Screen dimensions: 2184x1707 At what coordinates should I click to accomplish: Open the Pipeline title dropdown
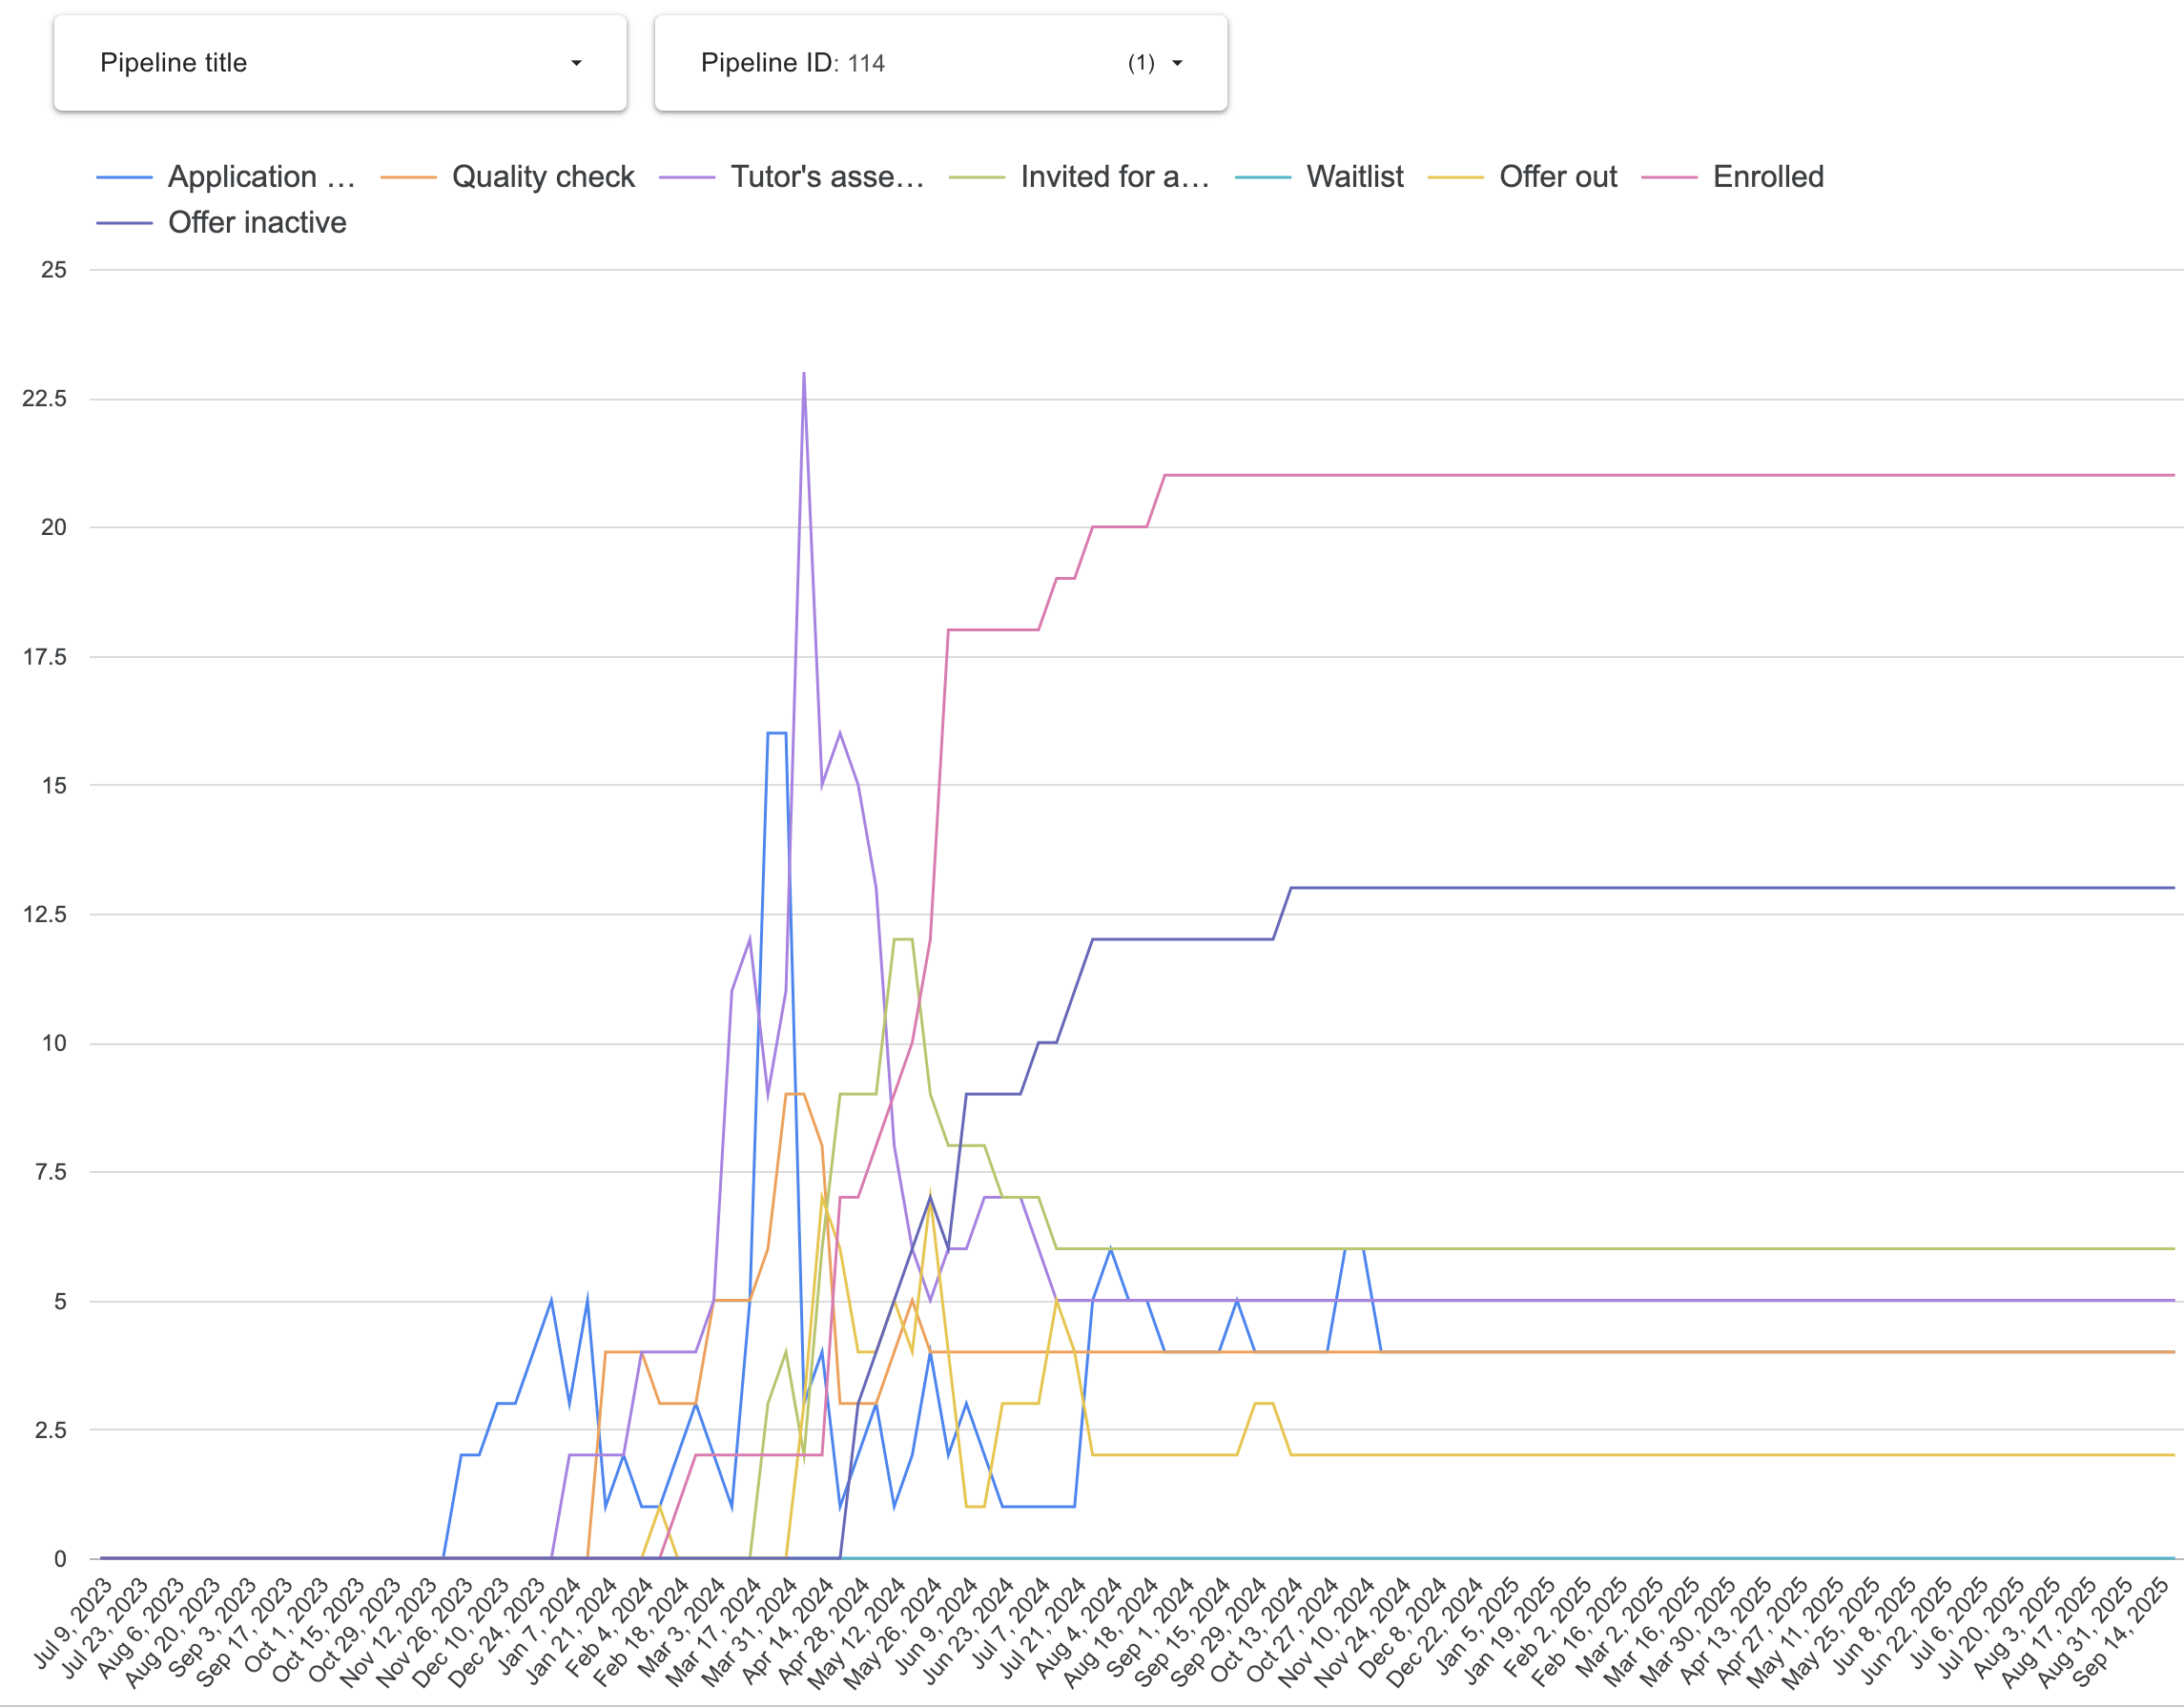[340, 63]
